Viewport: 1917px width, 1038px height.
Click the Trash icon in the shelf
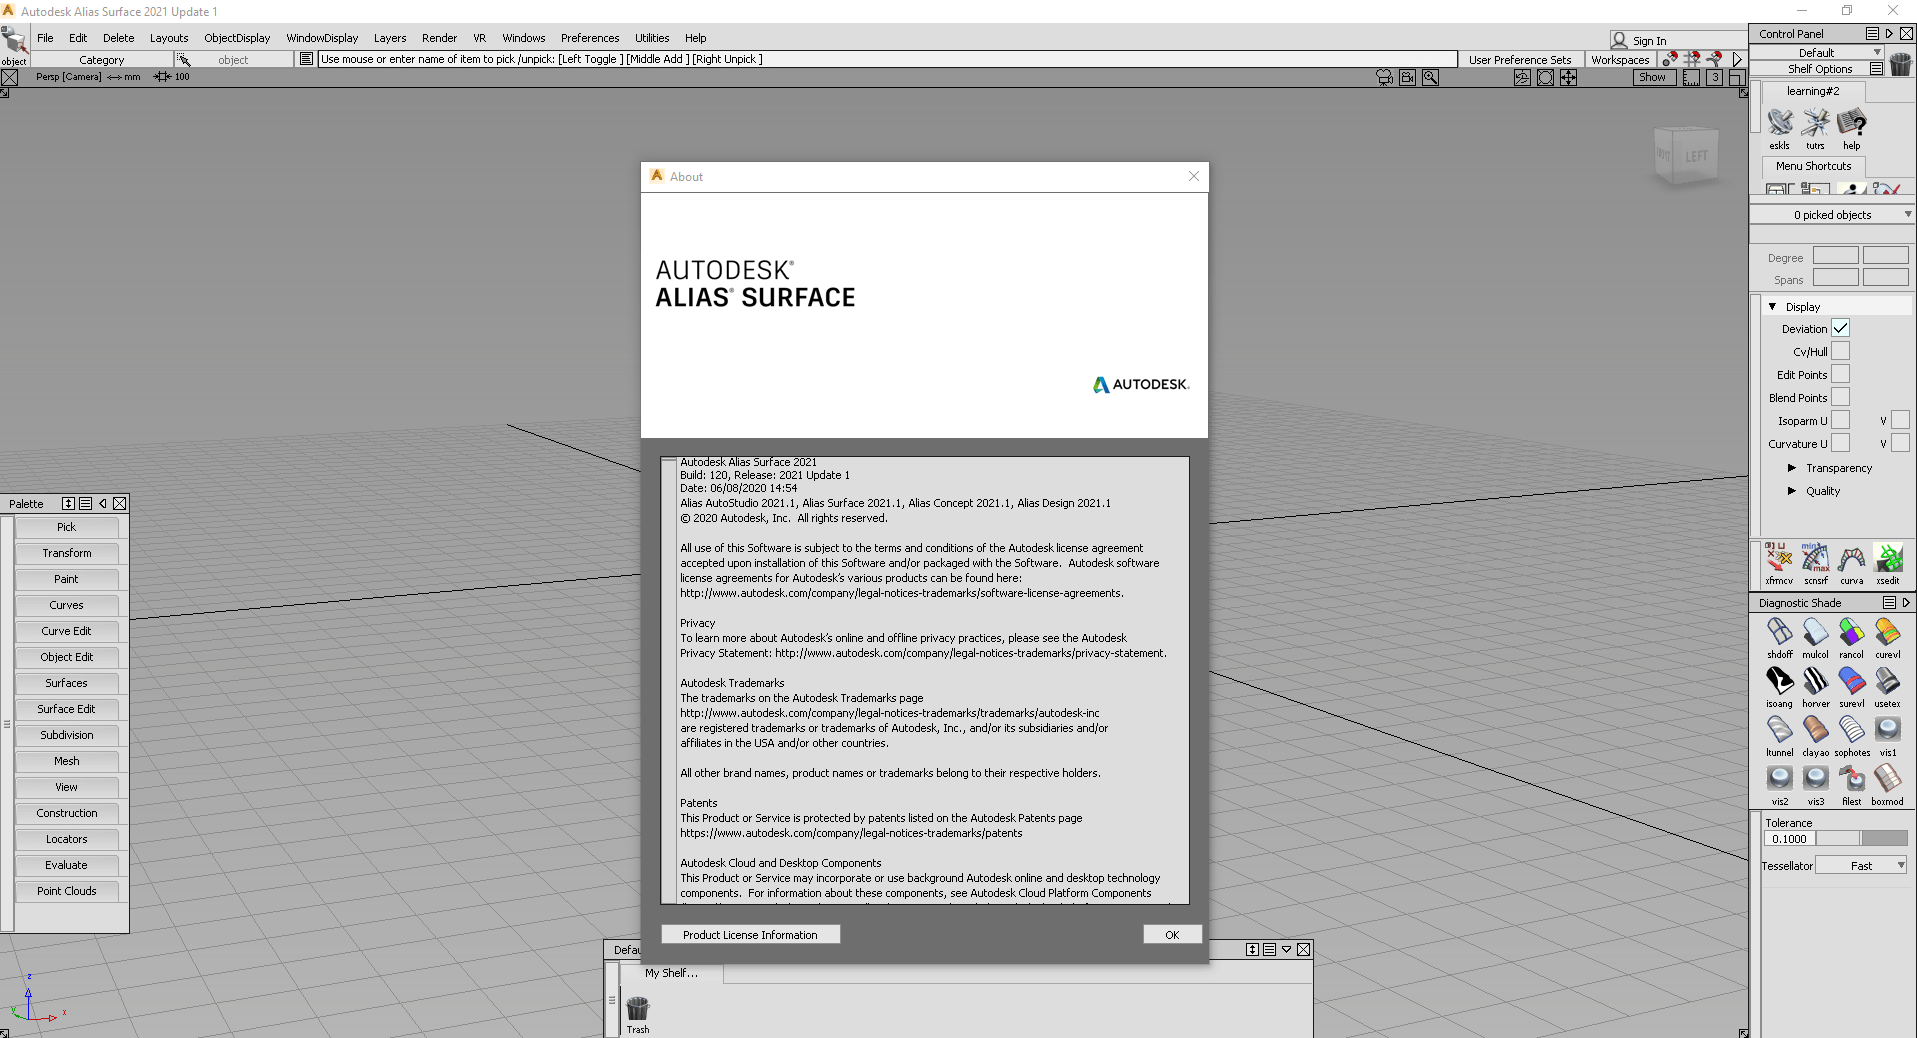coord(638,1009)
